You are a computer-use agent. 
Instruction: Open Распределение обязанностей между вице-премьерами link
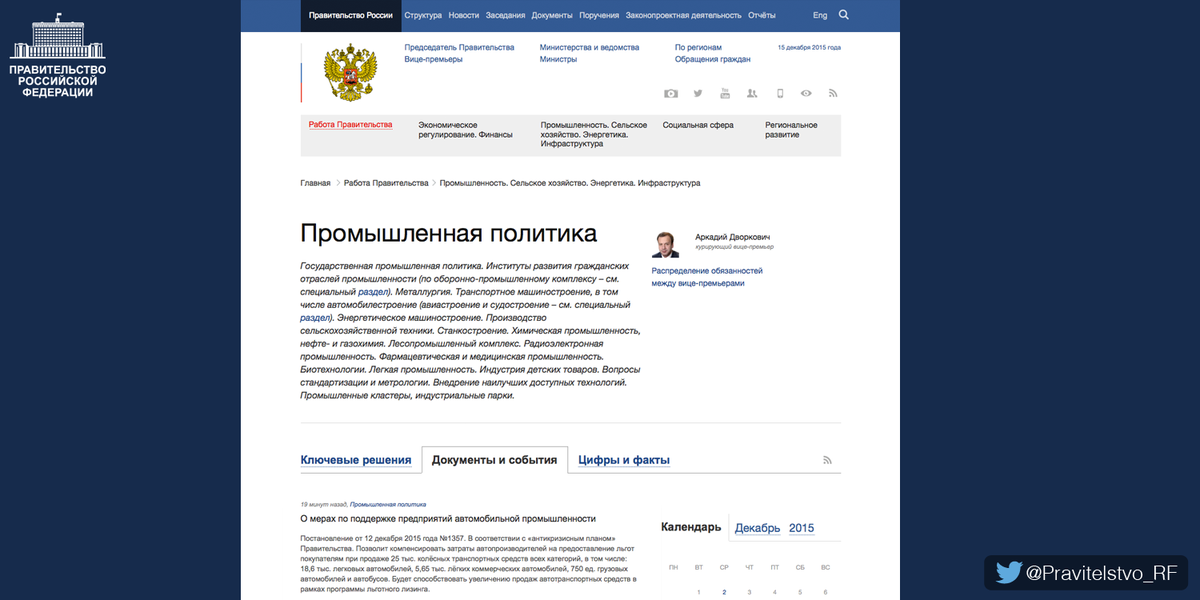tap(707, 277)
